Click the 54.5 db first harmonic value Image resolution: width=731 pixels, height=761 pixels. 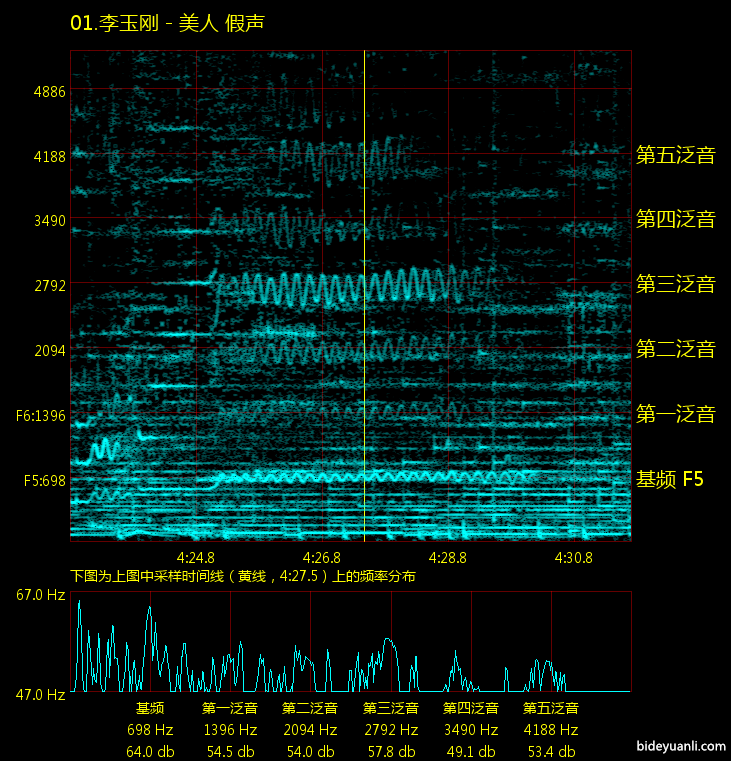tap(230, 752)
